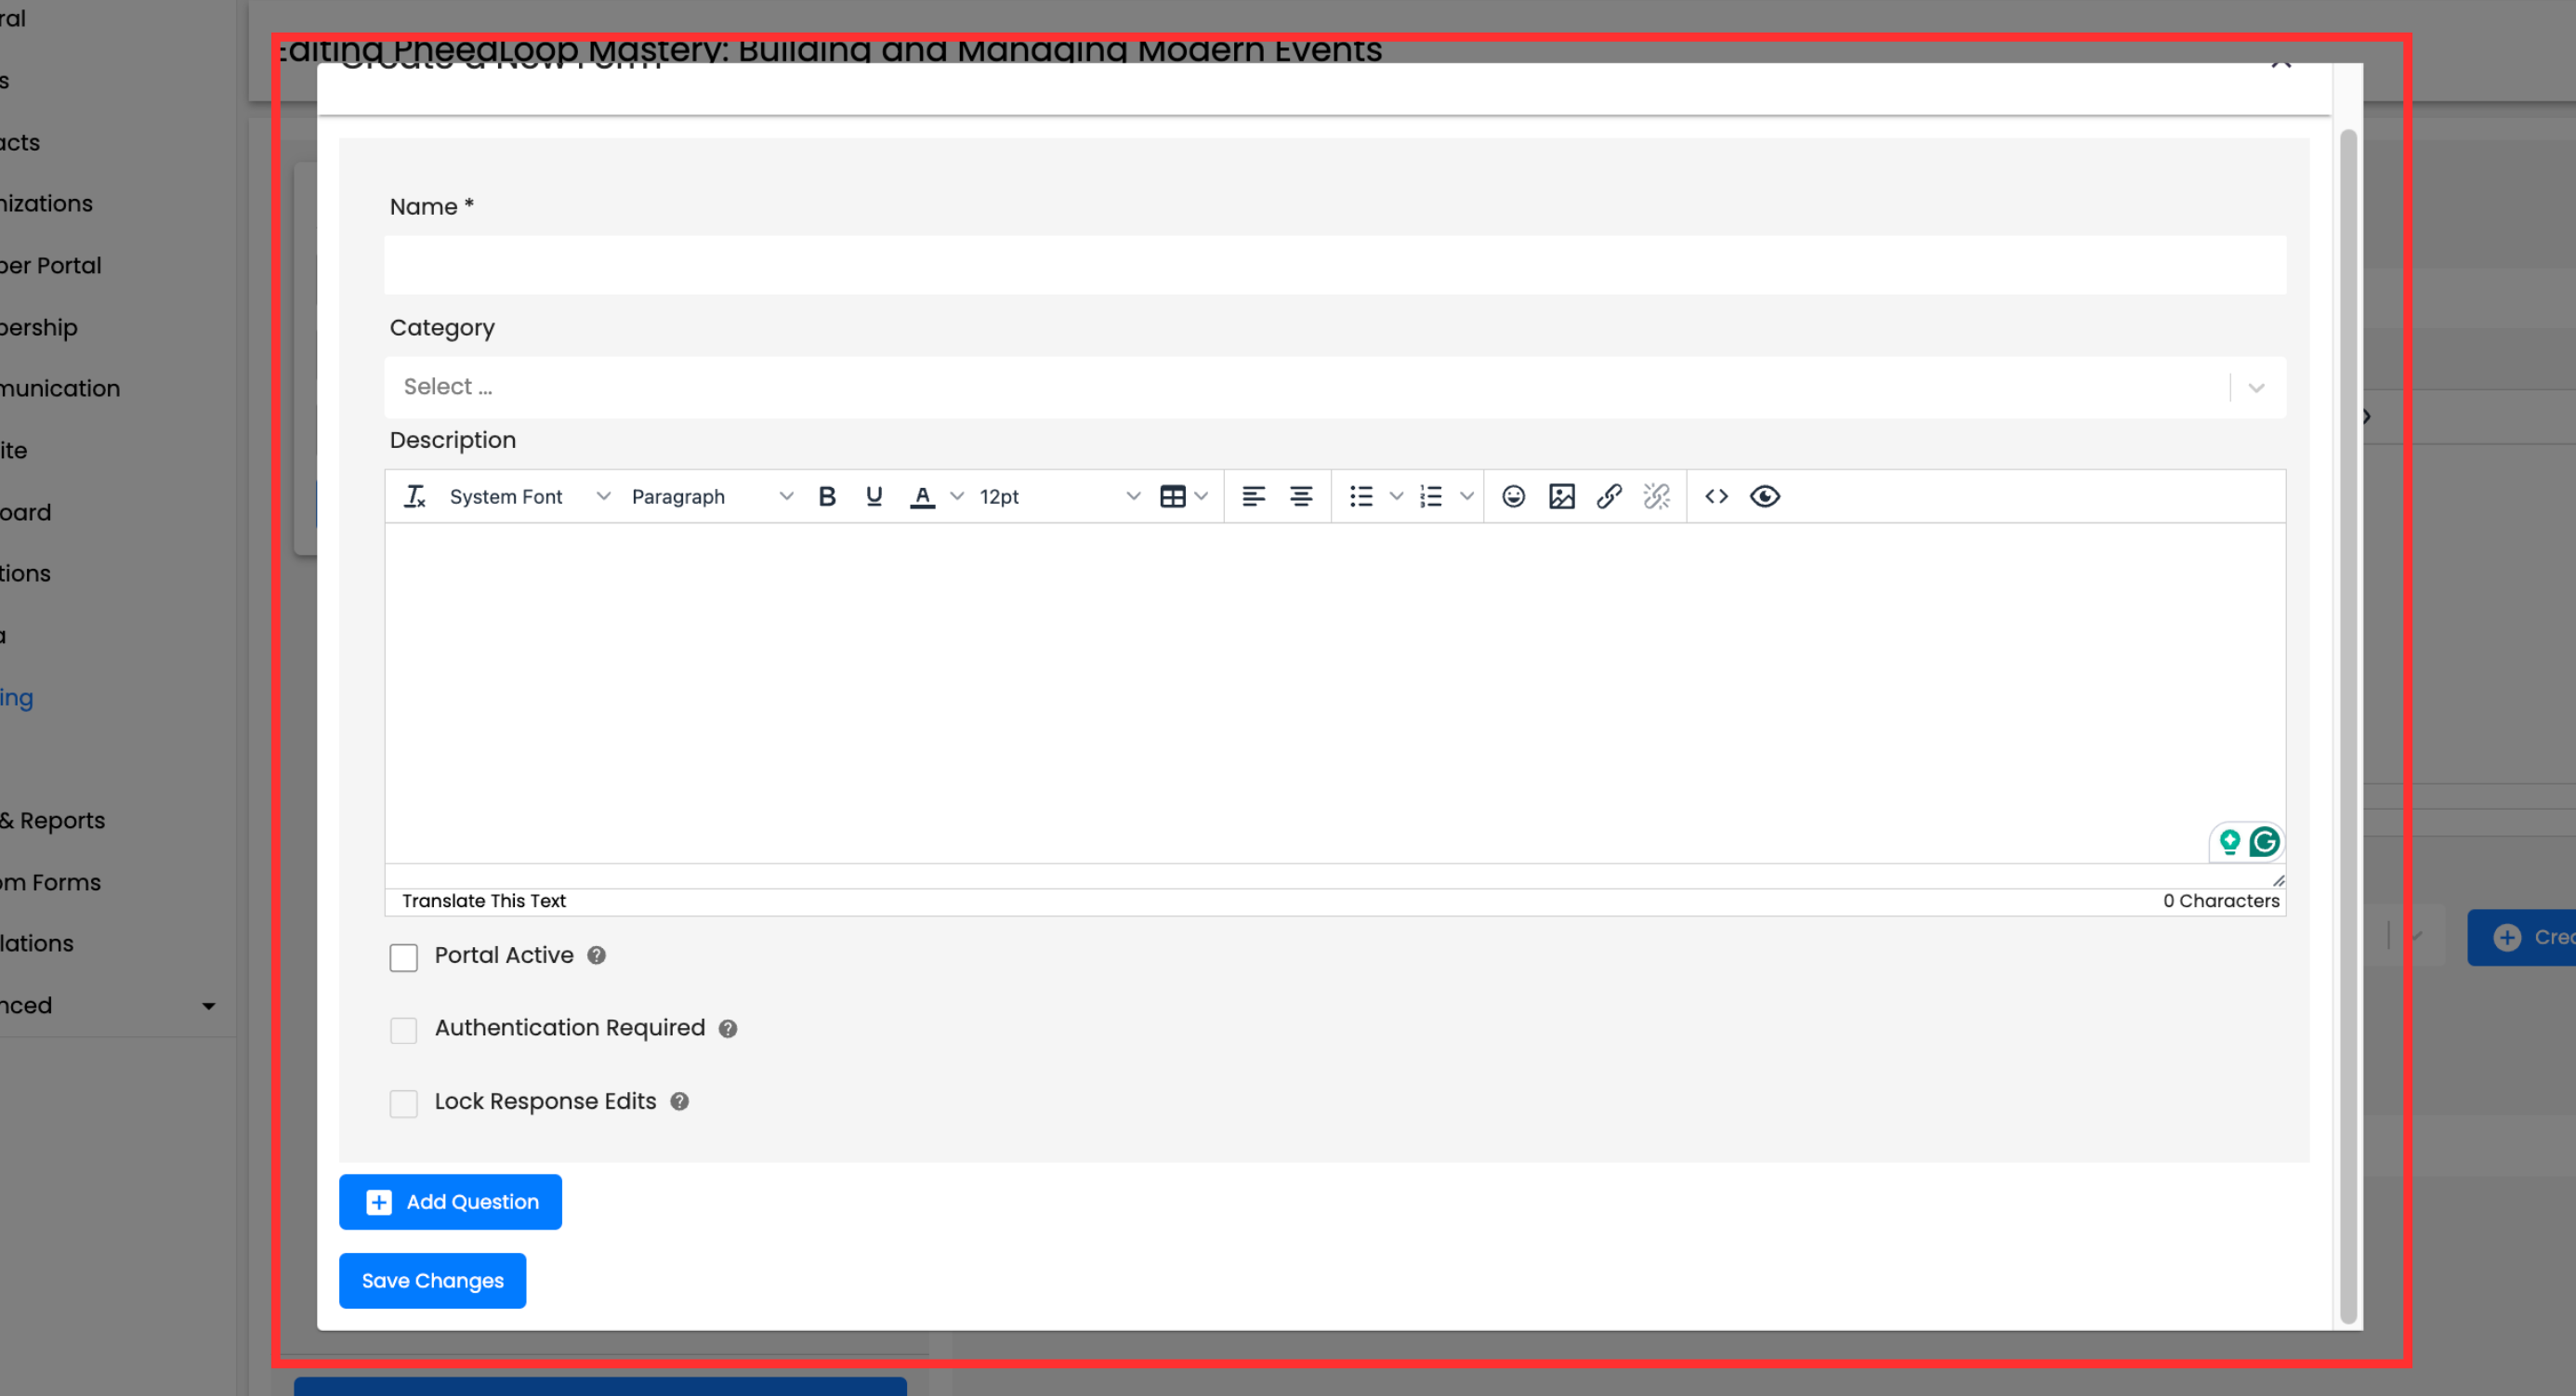Expand the System Font dropdown
The image size is (2576, 1396).
[x=528, y=496]
